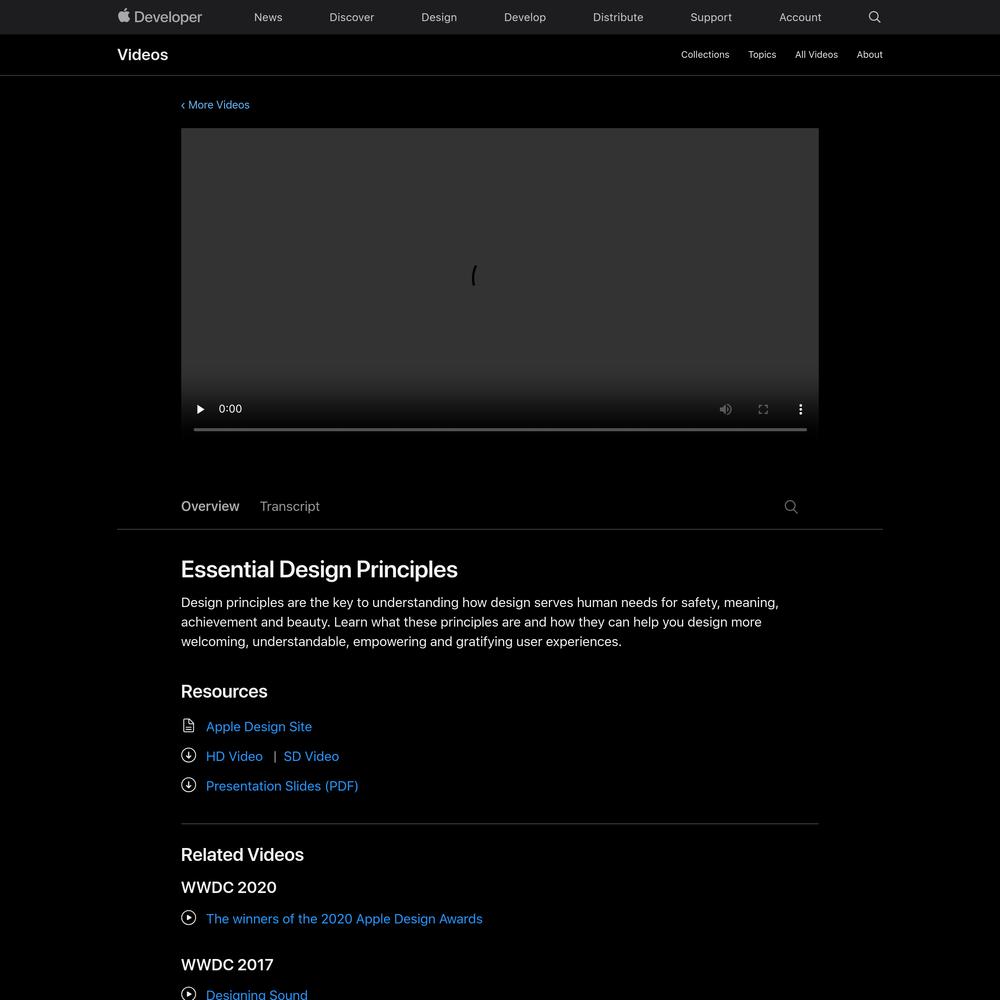Open the Support menu item

coord(711,17)
